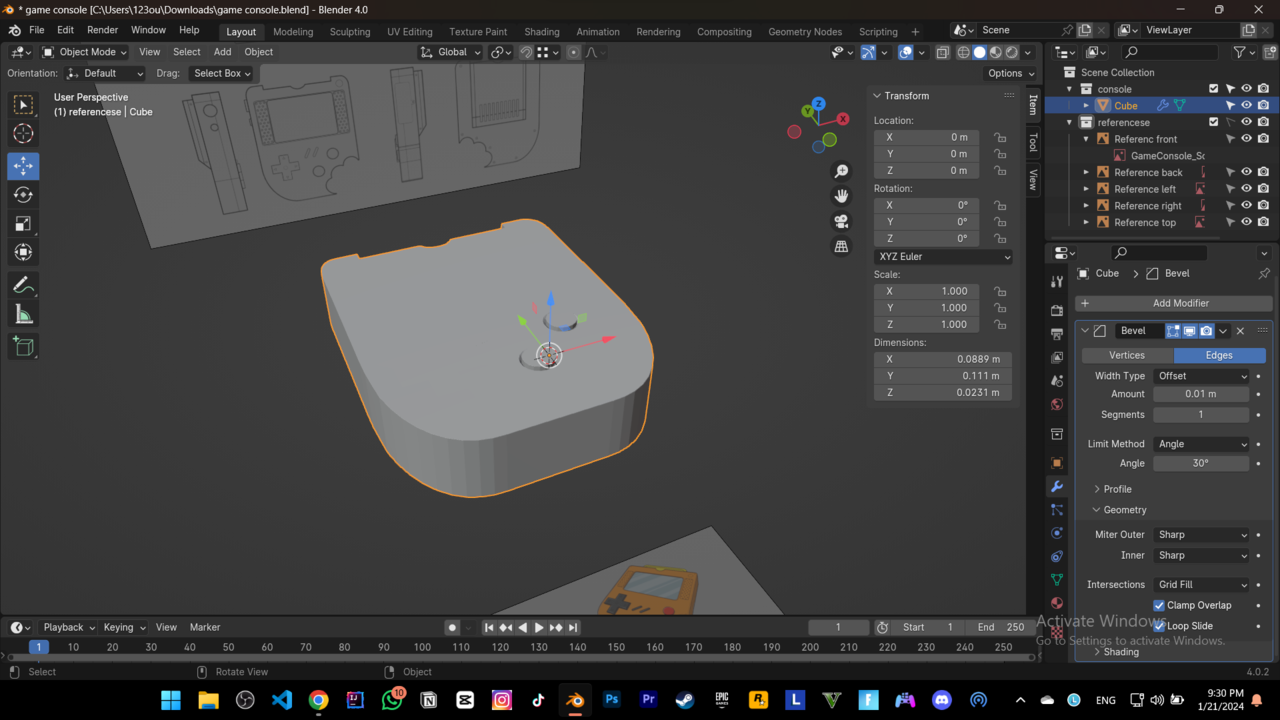Toggle proportional editing

point(573,52)
